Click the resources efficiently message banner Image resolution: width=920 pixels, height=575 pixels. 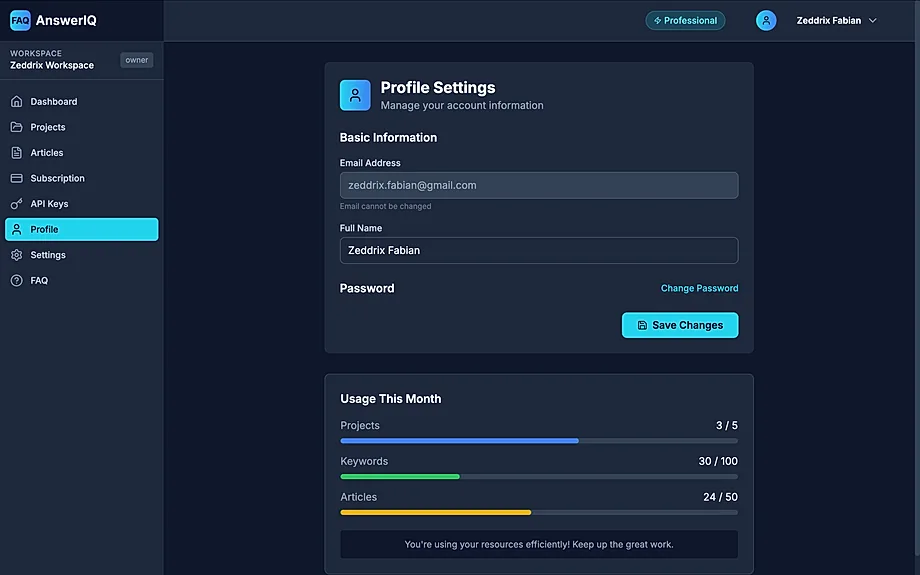tap(539, 544)
